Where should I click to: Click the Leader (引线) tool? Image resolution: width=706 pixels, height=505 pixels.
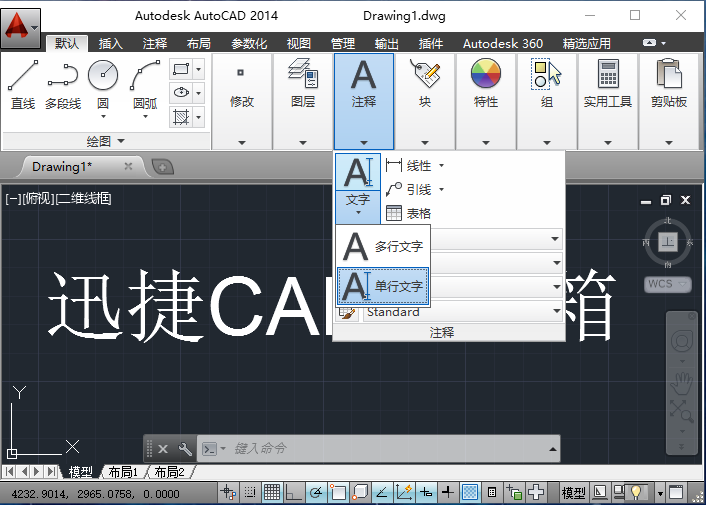pos(409,189)
